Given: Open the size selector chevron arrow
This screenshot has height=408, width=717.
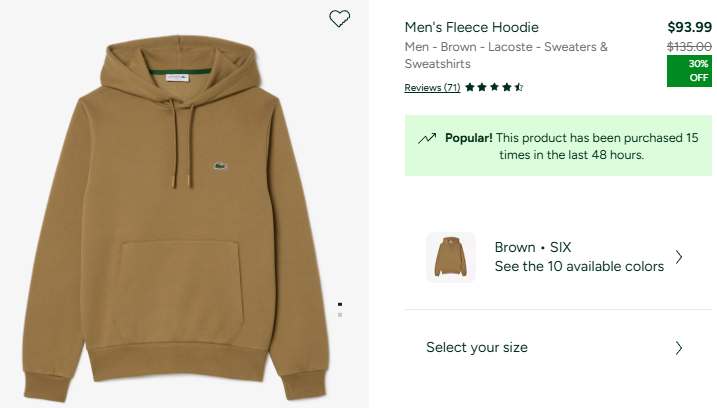Looking at the screenshot, I should (x=679, y=348).
